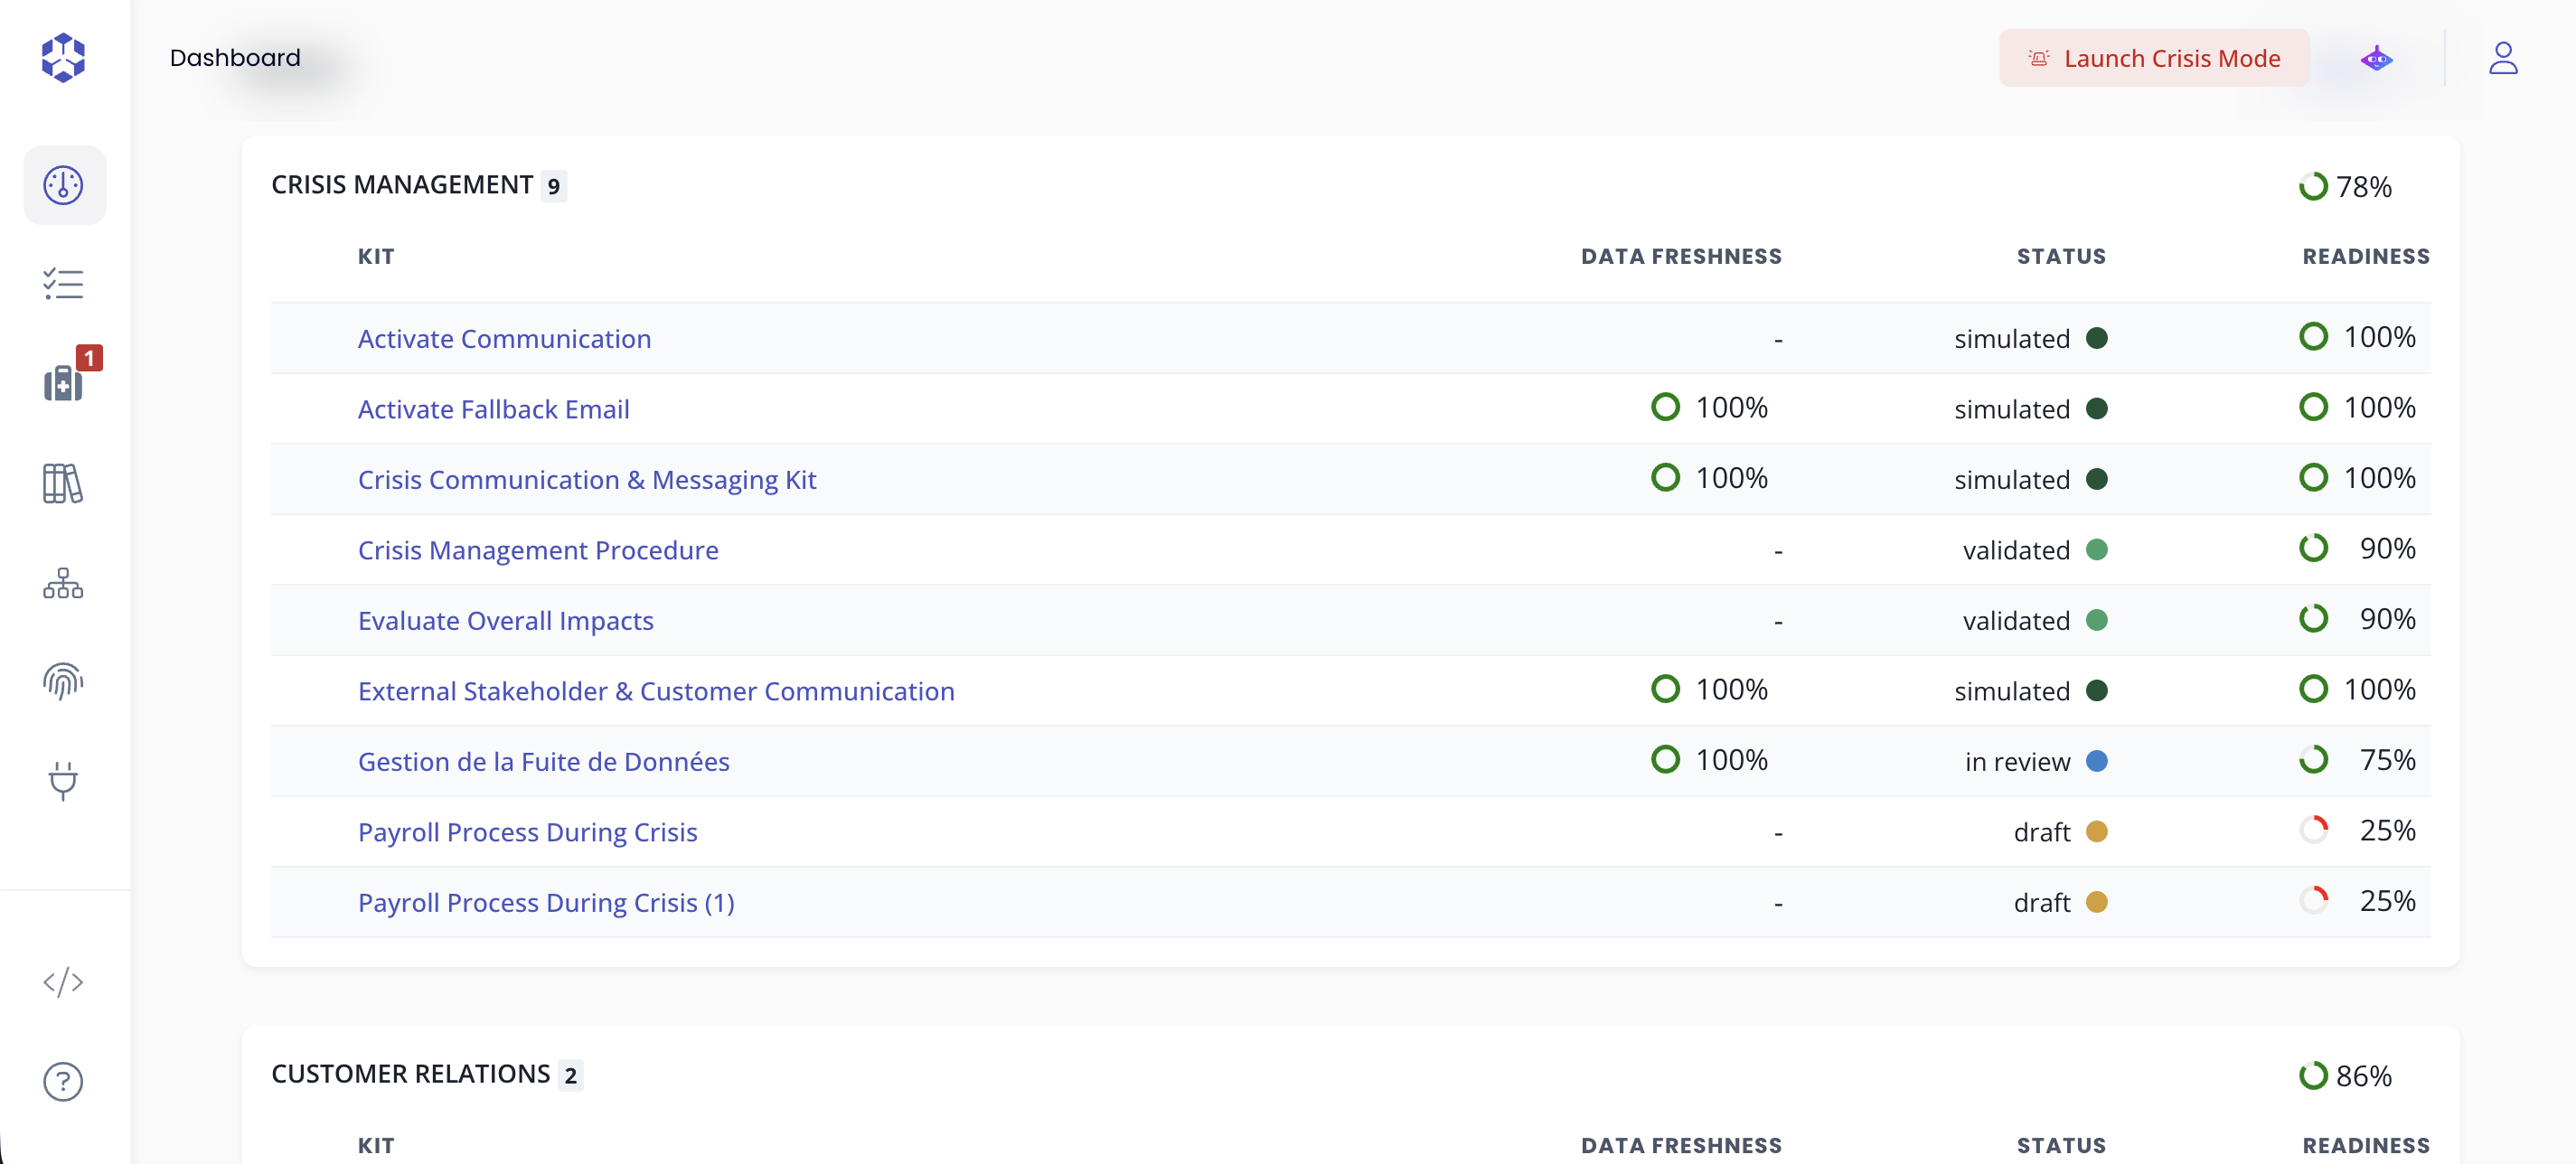Select the plug integrations icon
Screen dimensions: 2576x1164
[63, 782]
